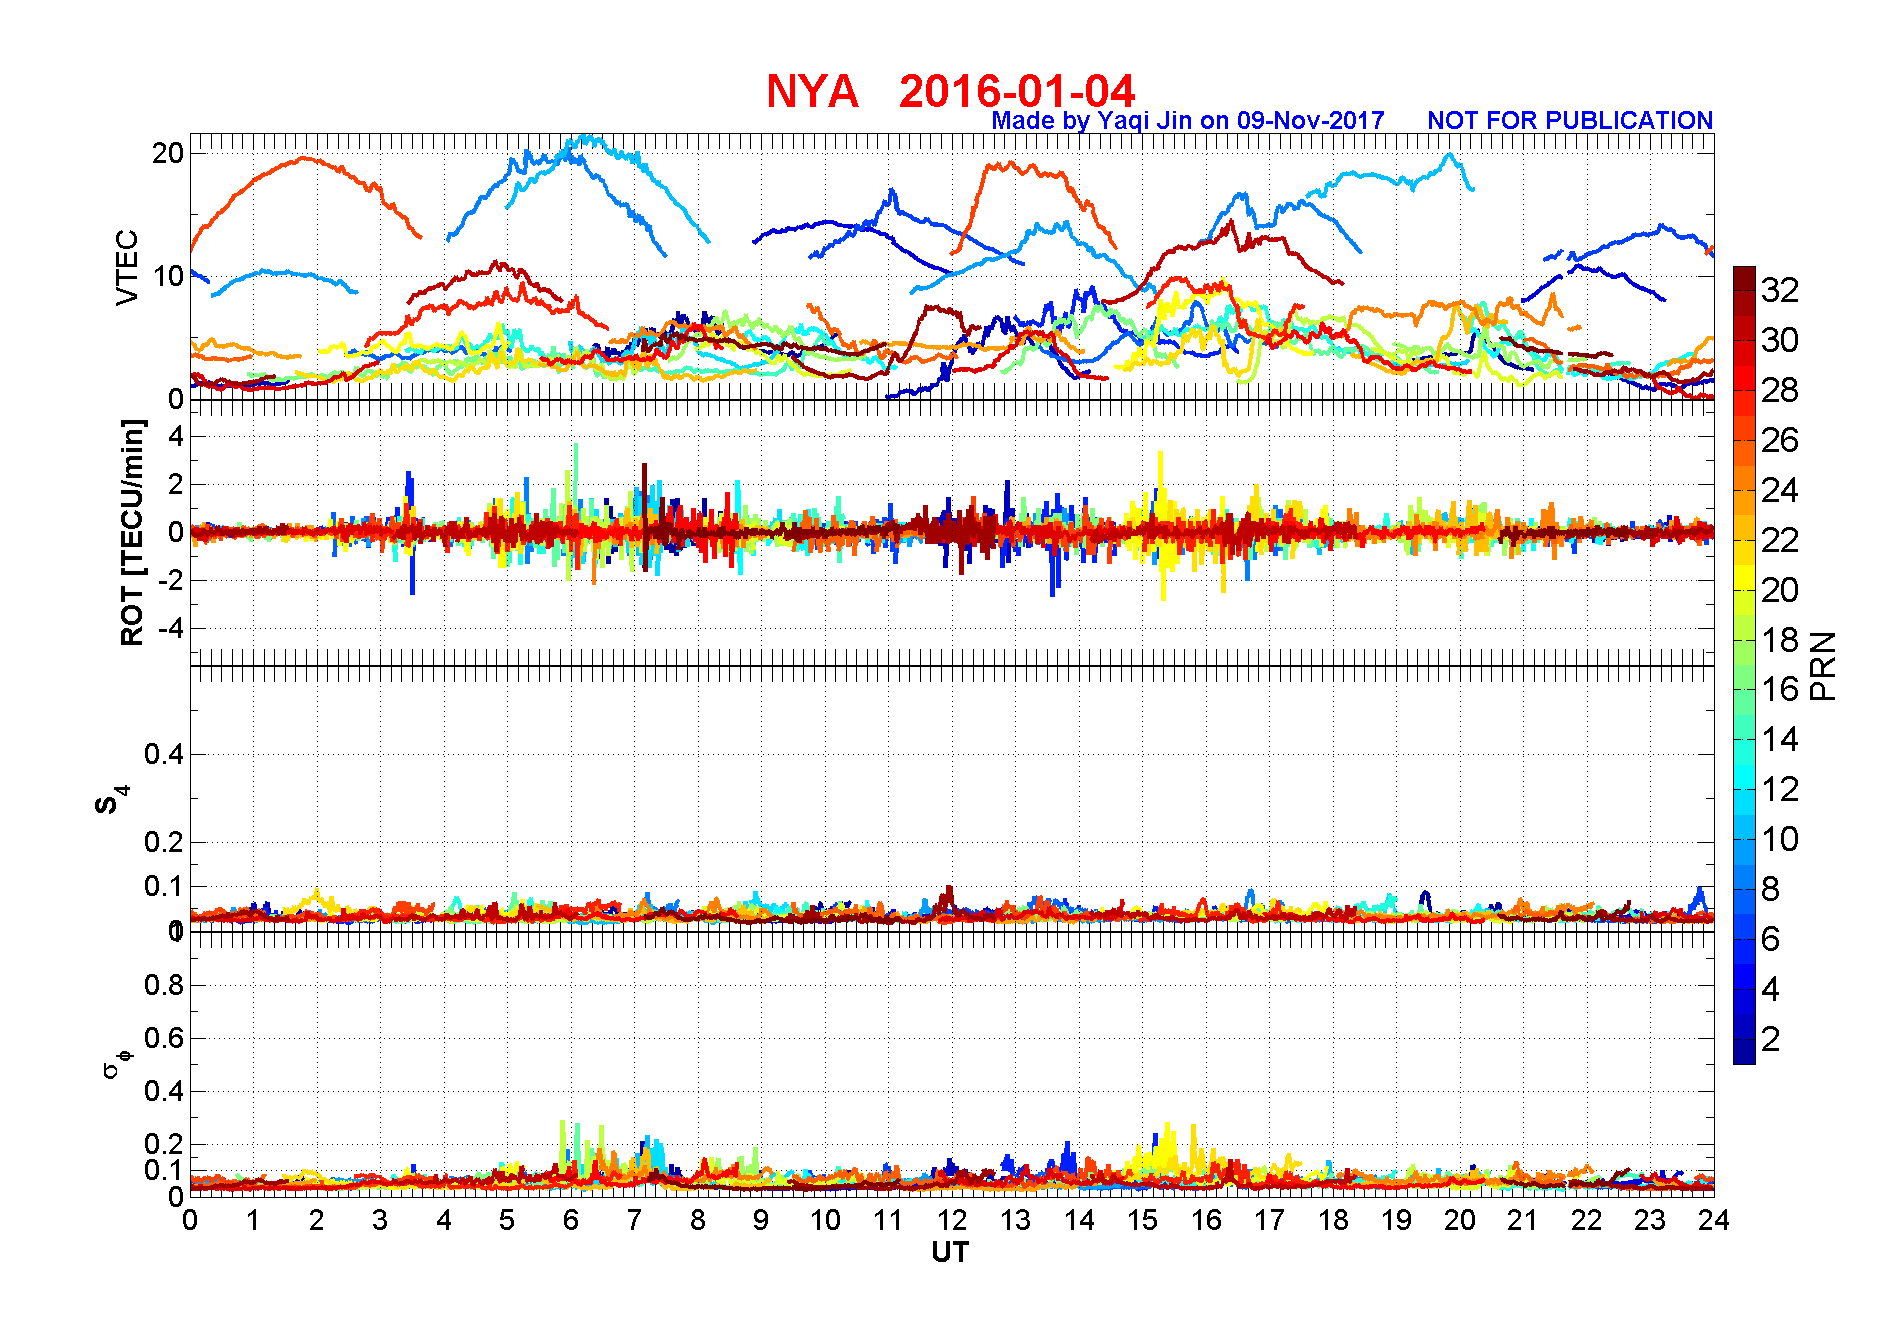Click the VTEC y-axis label

pyautogui.click(x=127, y=267)
